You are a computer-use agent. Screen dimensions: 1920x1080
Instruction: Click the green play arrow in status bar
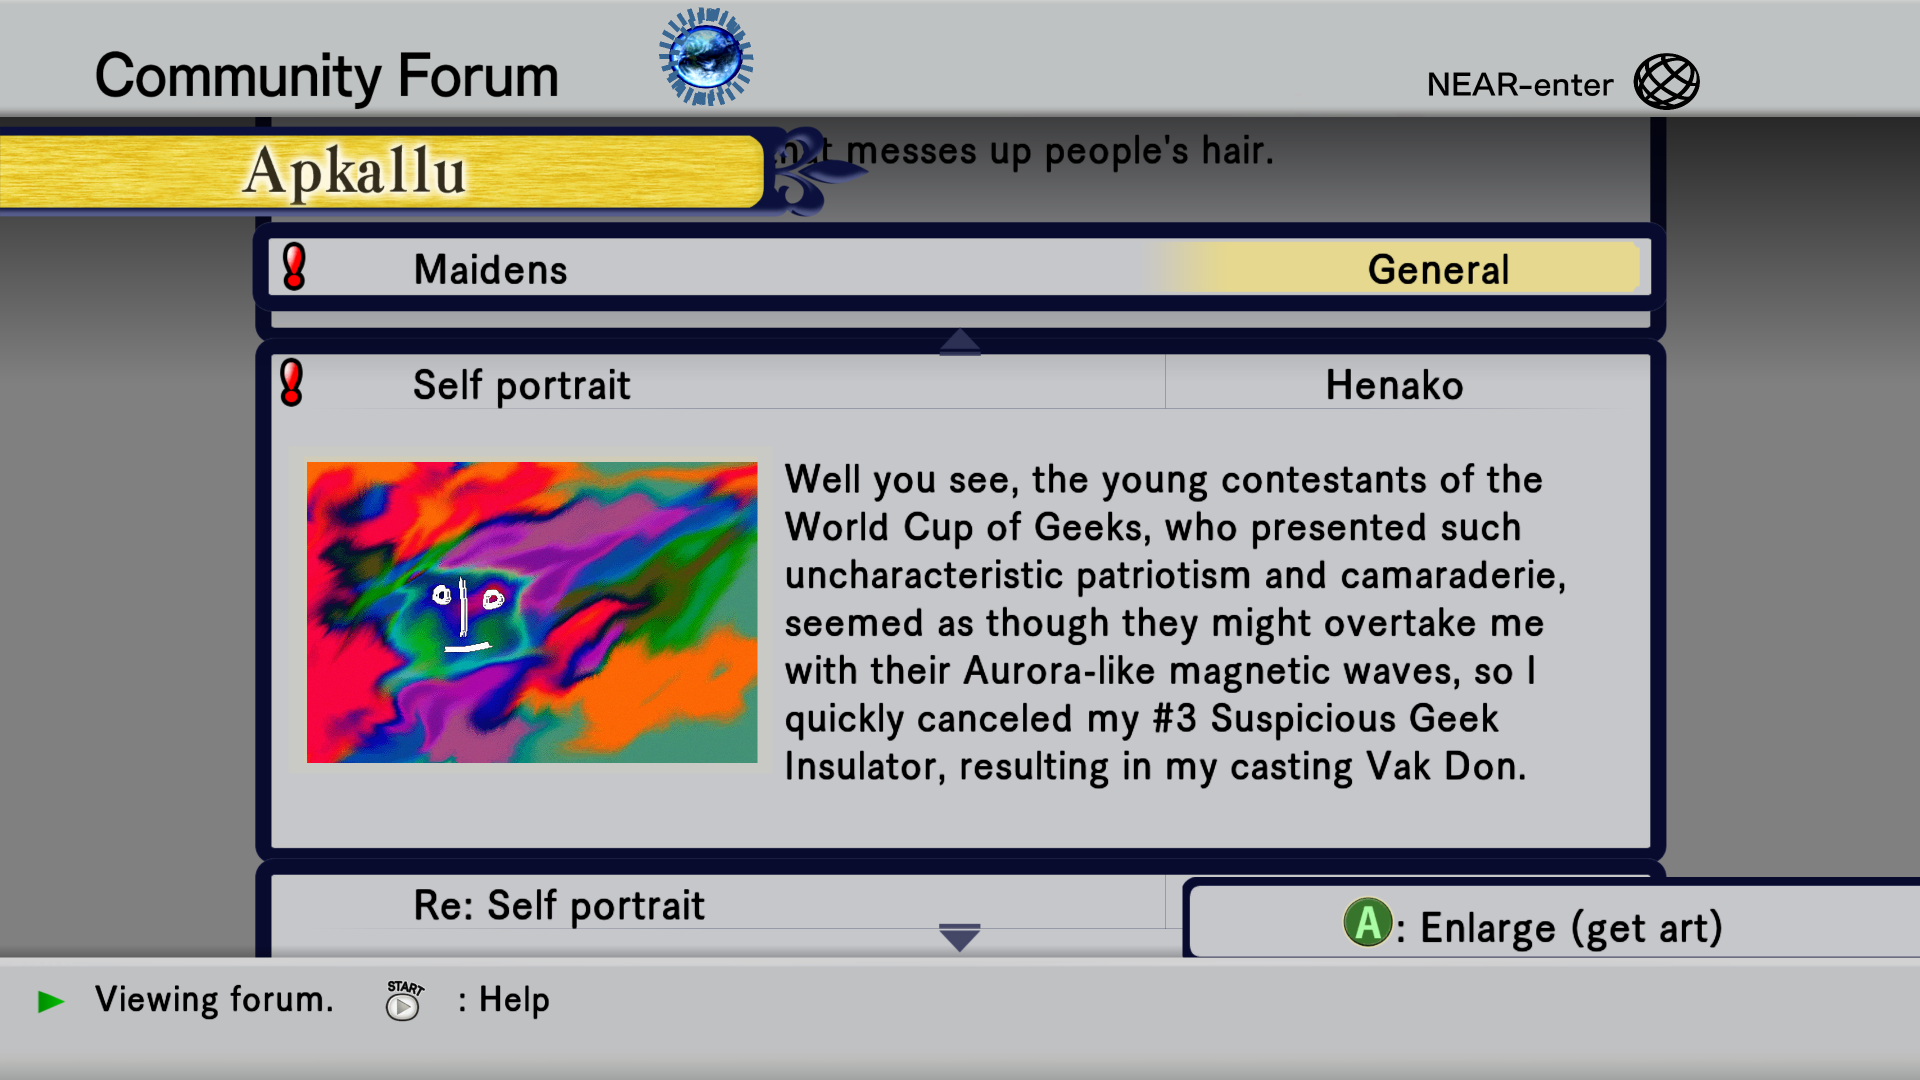pyautogui.click(x=51, y=1001)
